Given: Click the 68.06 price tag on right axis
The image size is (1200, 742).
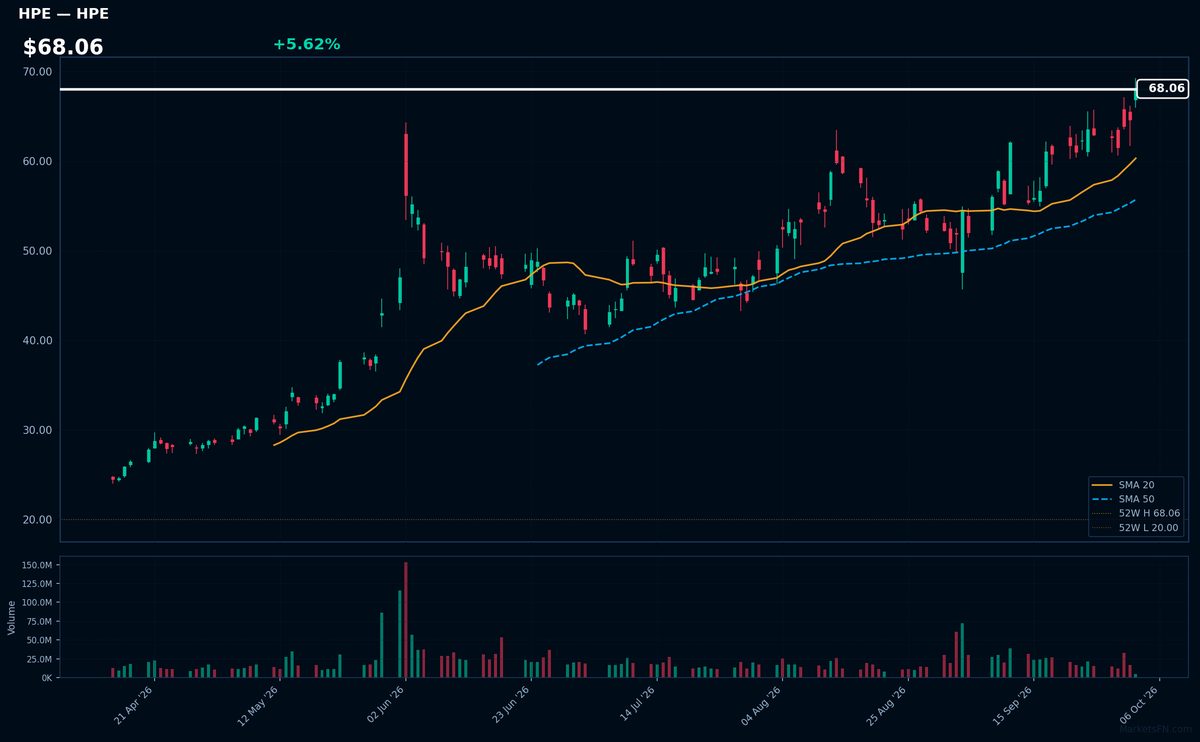Looking at the screenshot, I should [x=1162, y=88].
